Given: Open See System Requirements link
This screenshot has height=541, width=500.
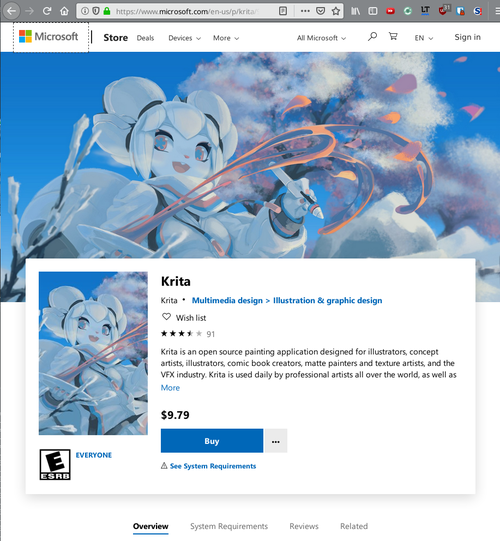Looking at the screenshot, I should click(213, 466).
